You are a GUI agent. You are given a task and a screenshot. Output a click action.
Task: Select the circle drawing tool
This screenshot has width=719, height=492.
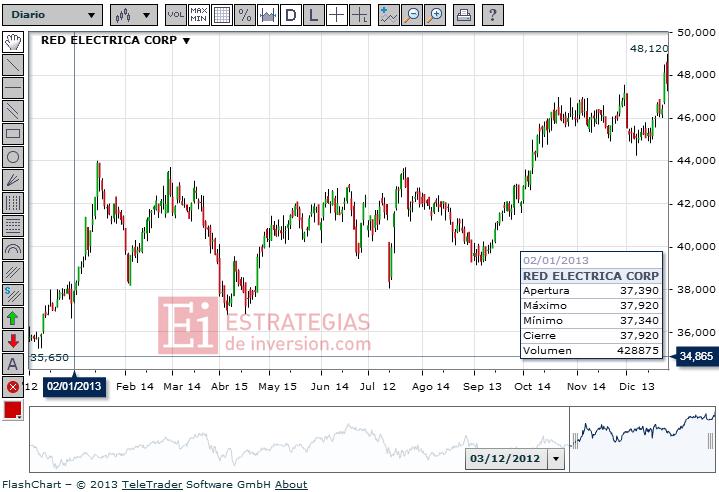[x=13, y=157]
